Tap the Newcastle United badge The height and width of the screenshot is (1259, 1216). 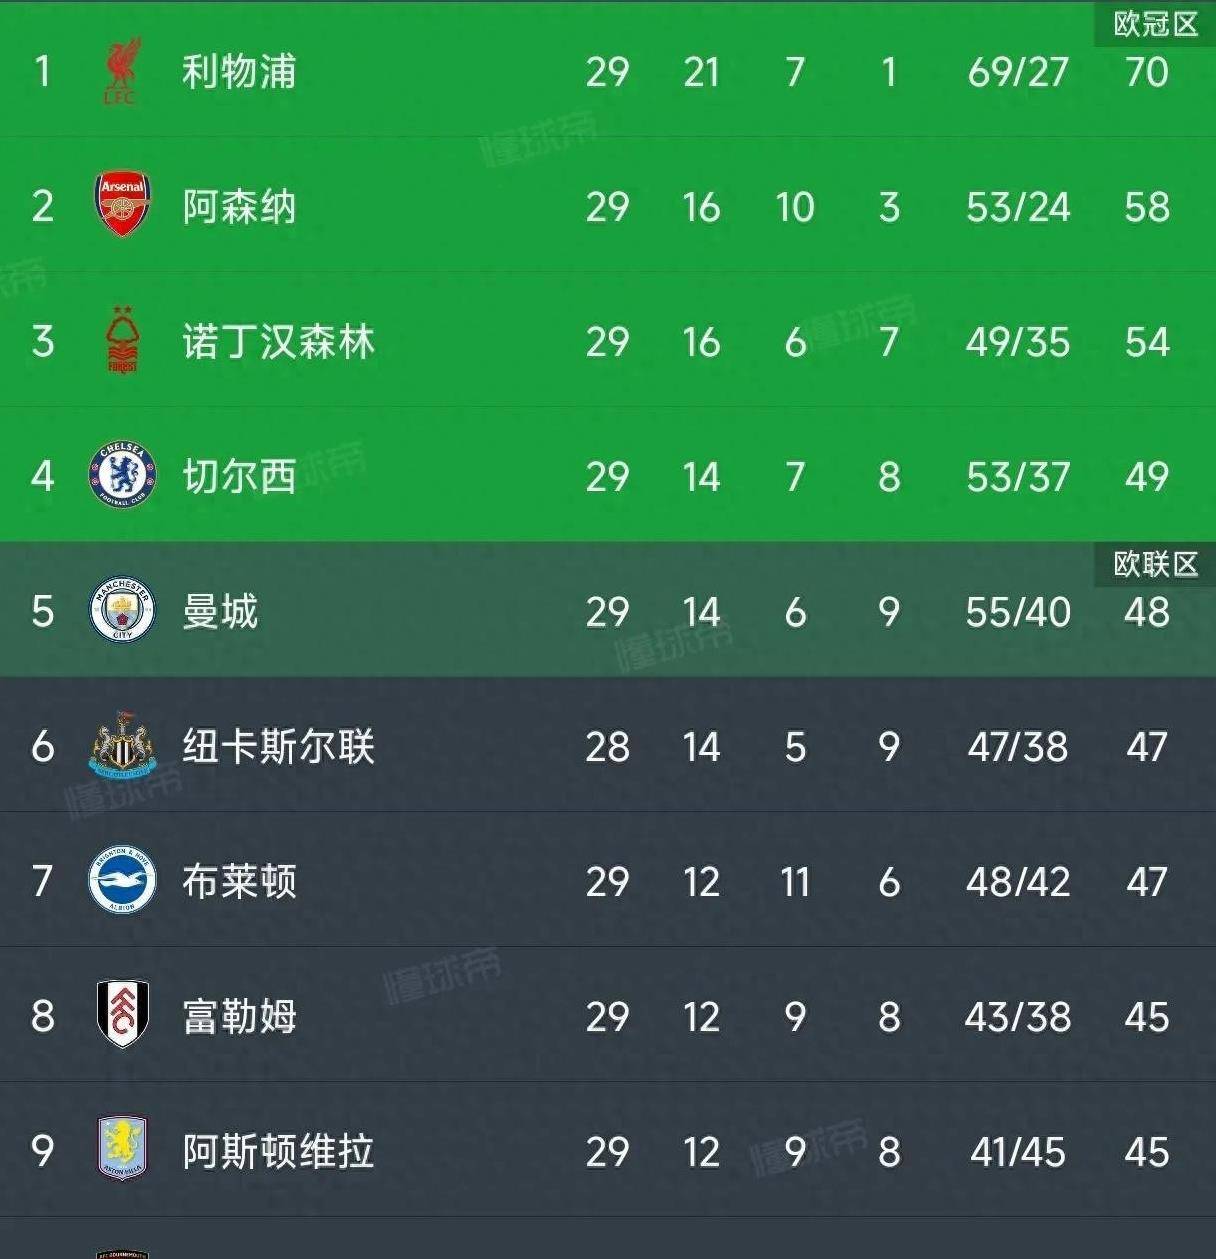(122, 746)
